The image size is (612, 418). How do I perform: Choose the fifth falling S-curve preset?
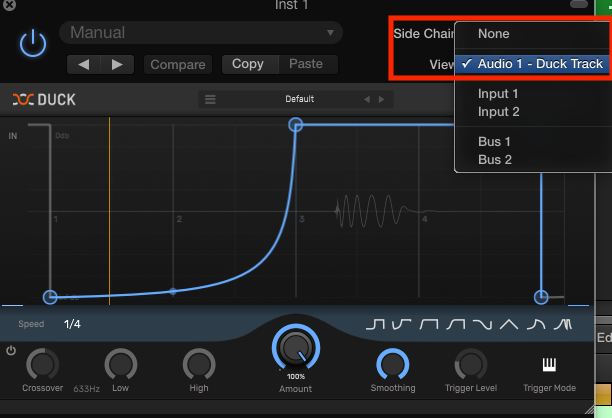coord(482,324)
